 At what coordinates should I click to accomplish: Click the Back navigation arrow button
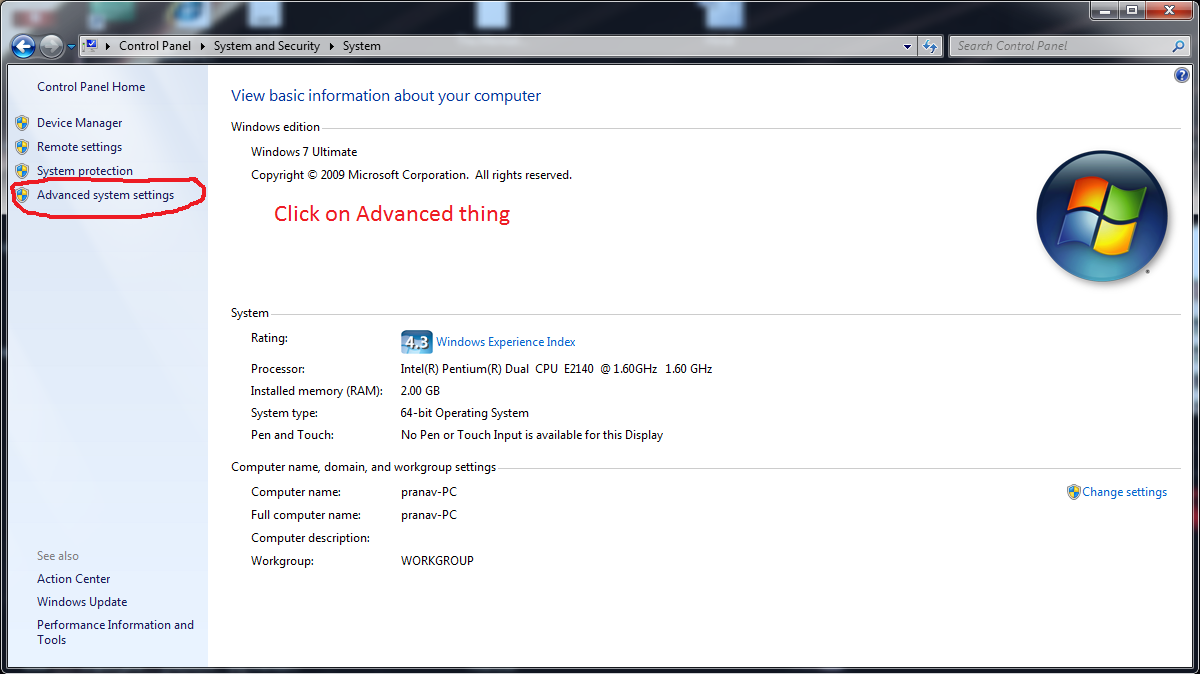[24, 46]
